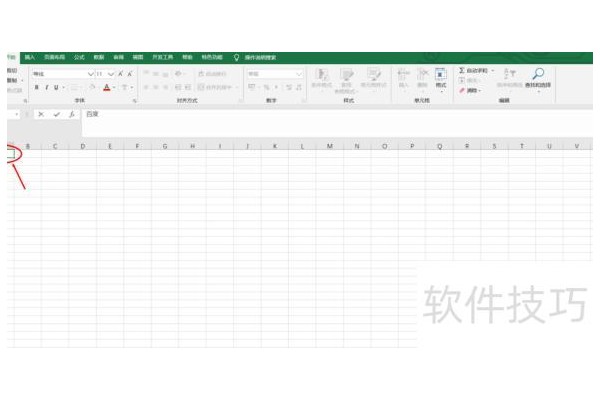This screenshot has height=400, width=600.
Task: Click the lightbulb tell-me search icon
Action: 236,57
